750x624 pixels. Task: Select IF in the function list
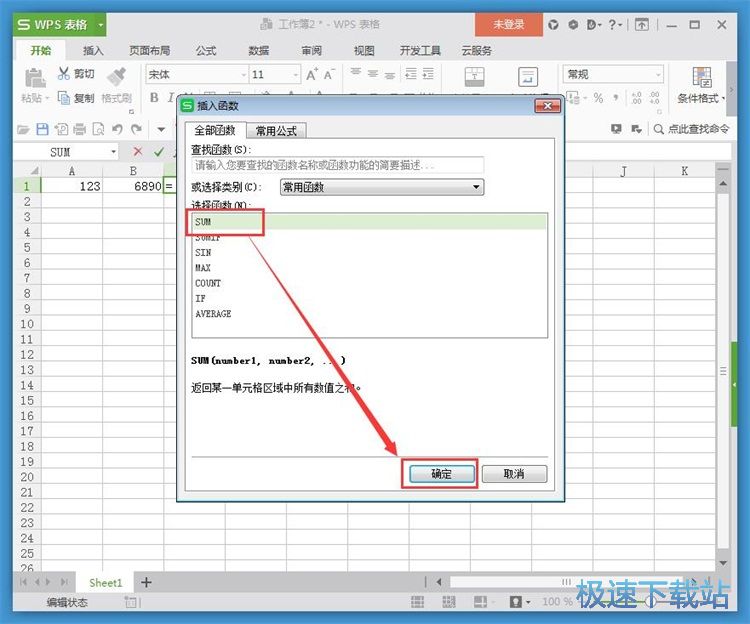point(369,298)
